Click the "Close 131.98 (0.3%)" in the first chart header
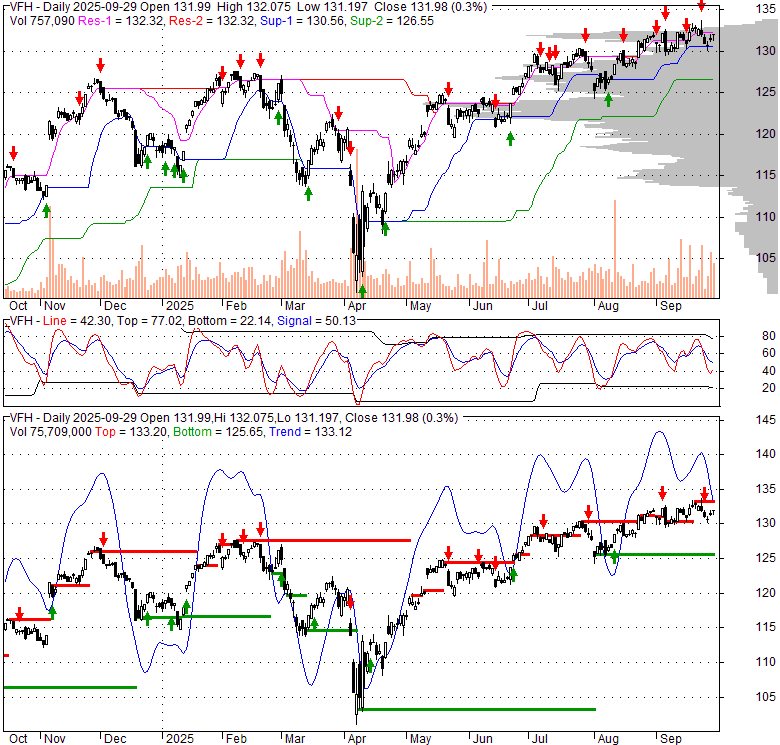Image resolution: width=780 pixels, height=745 pixels. click(430, 7)
